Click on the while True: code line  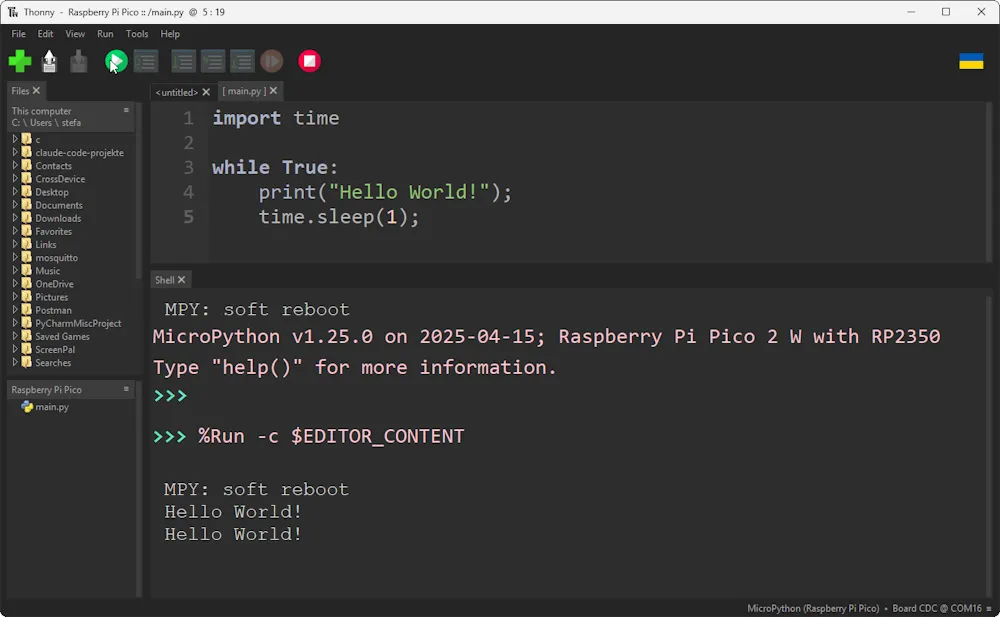(x=275, y=167)
